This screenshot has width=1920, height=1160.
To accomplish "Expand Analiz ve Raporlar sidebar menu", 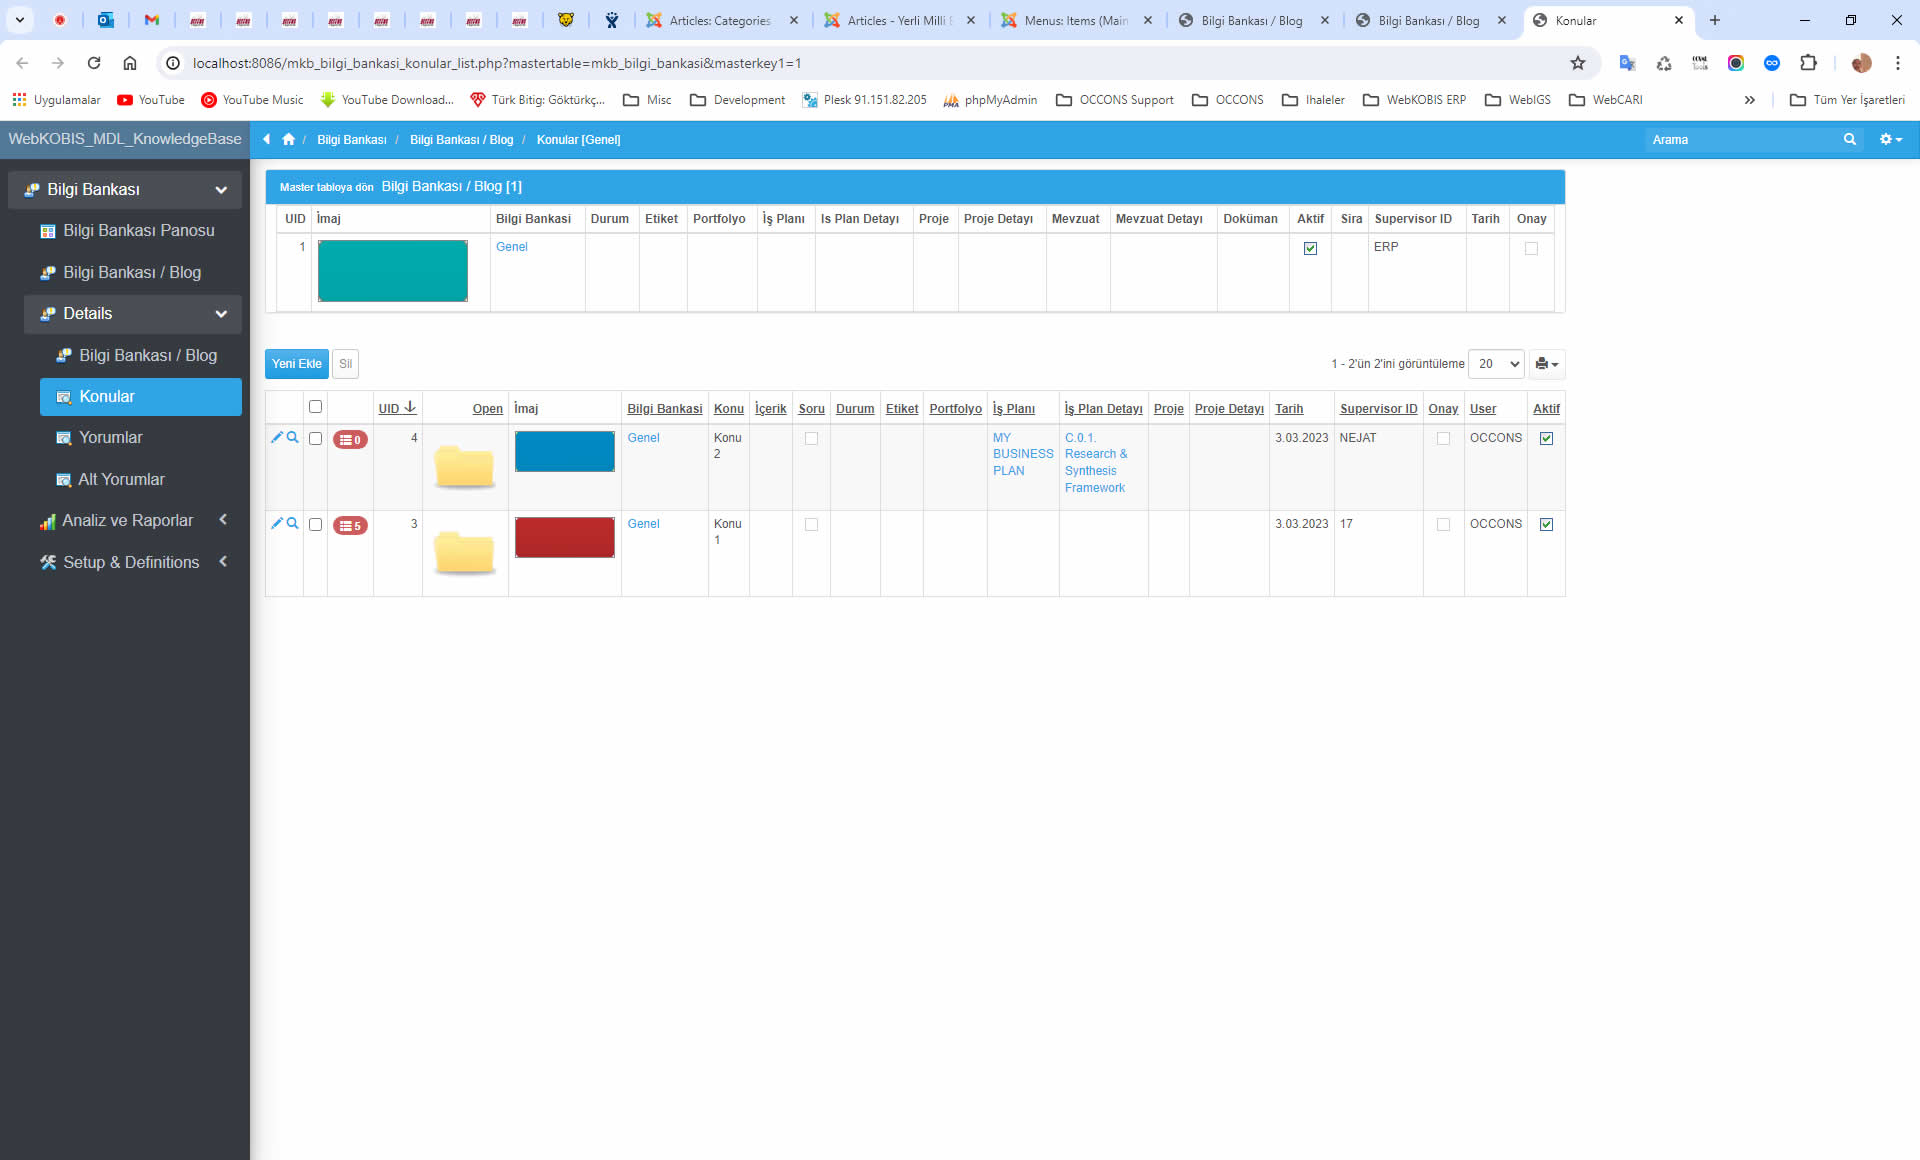I will [133, 520].
